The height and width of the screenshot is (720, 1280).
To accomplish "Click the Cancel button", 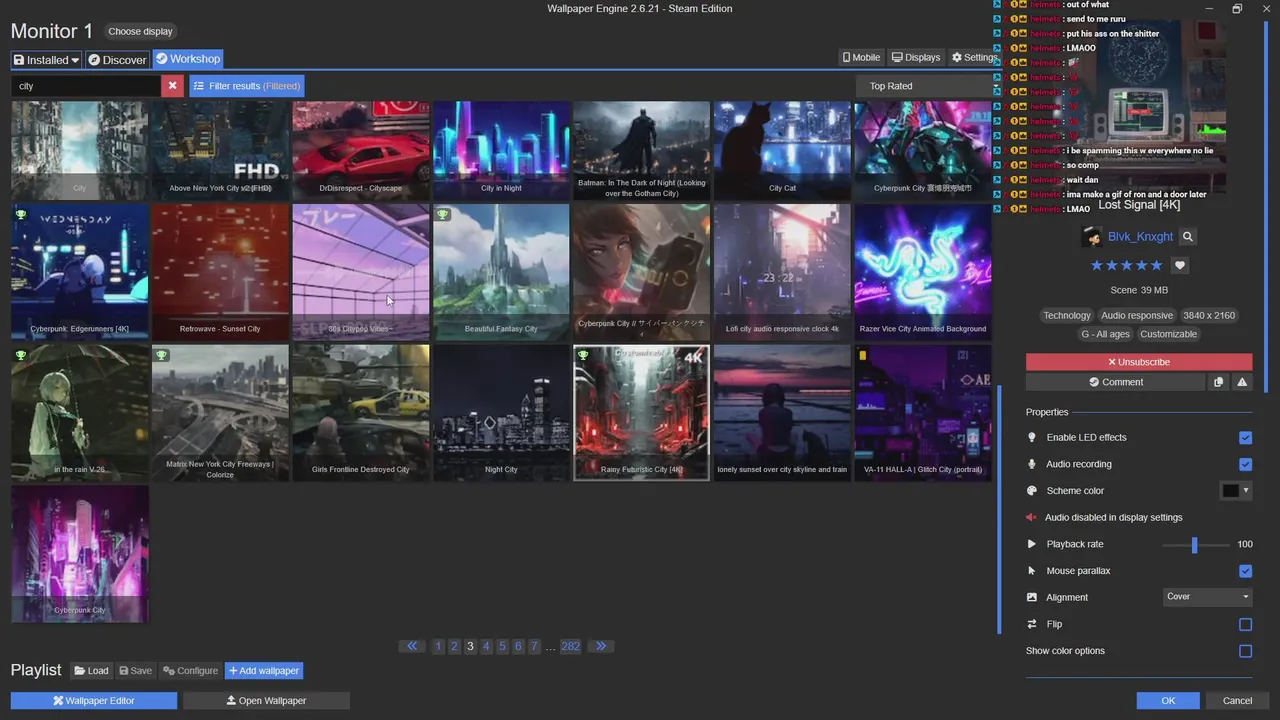I will [1237, 701].
